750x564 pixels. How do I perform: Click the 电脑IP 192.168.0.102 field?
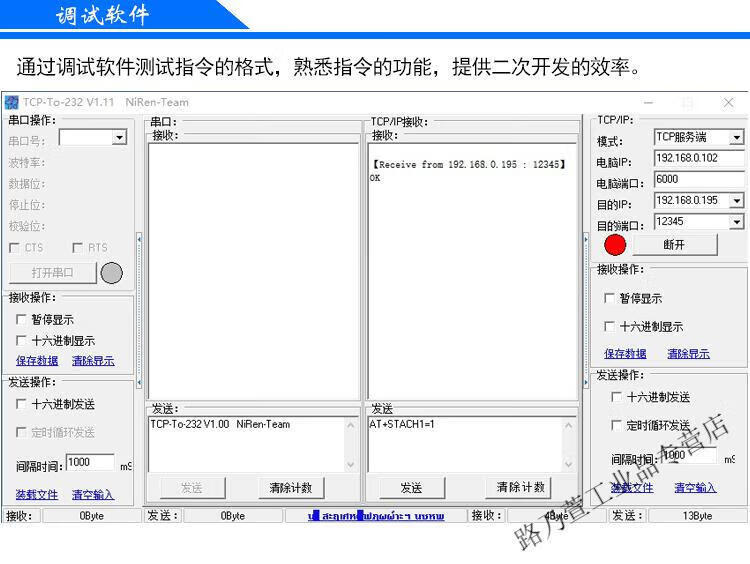tap(699, 158)
